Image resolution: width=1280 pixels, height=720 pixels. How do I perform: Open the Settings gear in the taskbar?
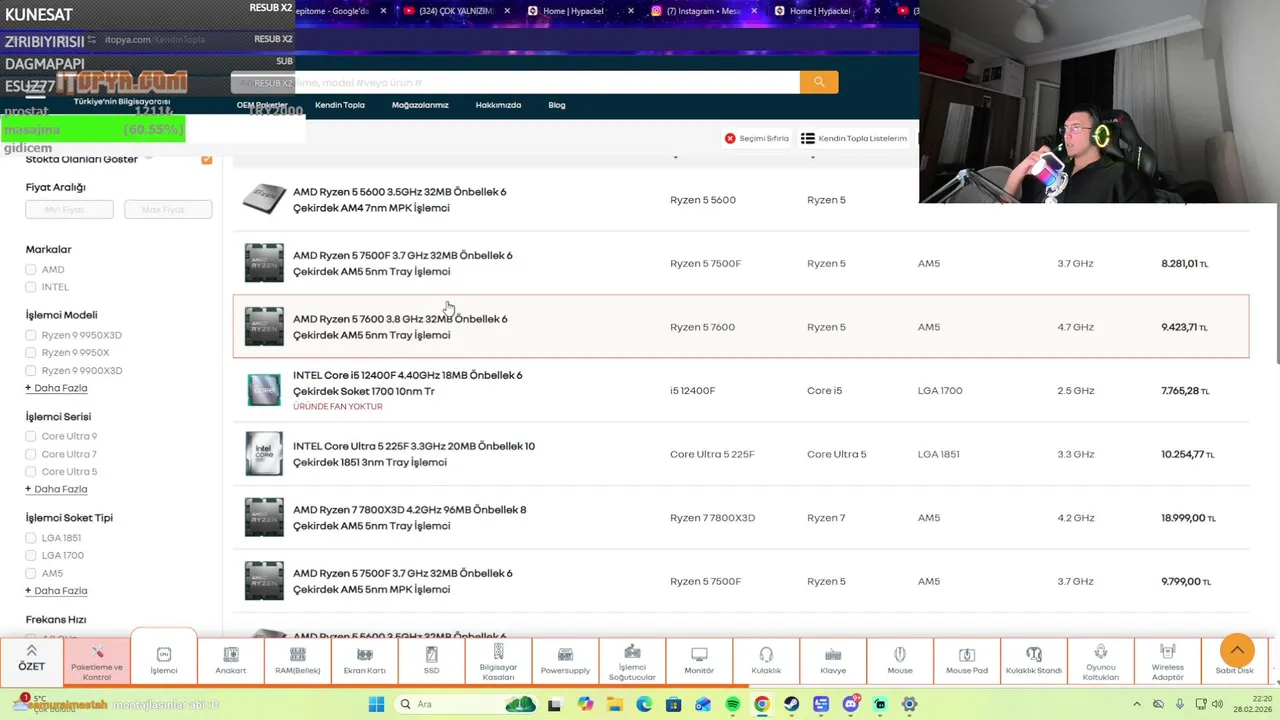click(x=909, y=704)
